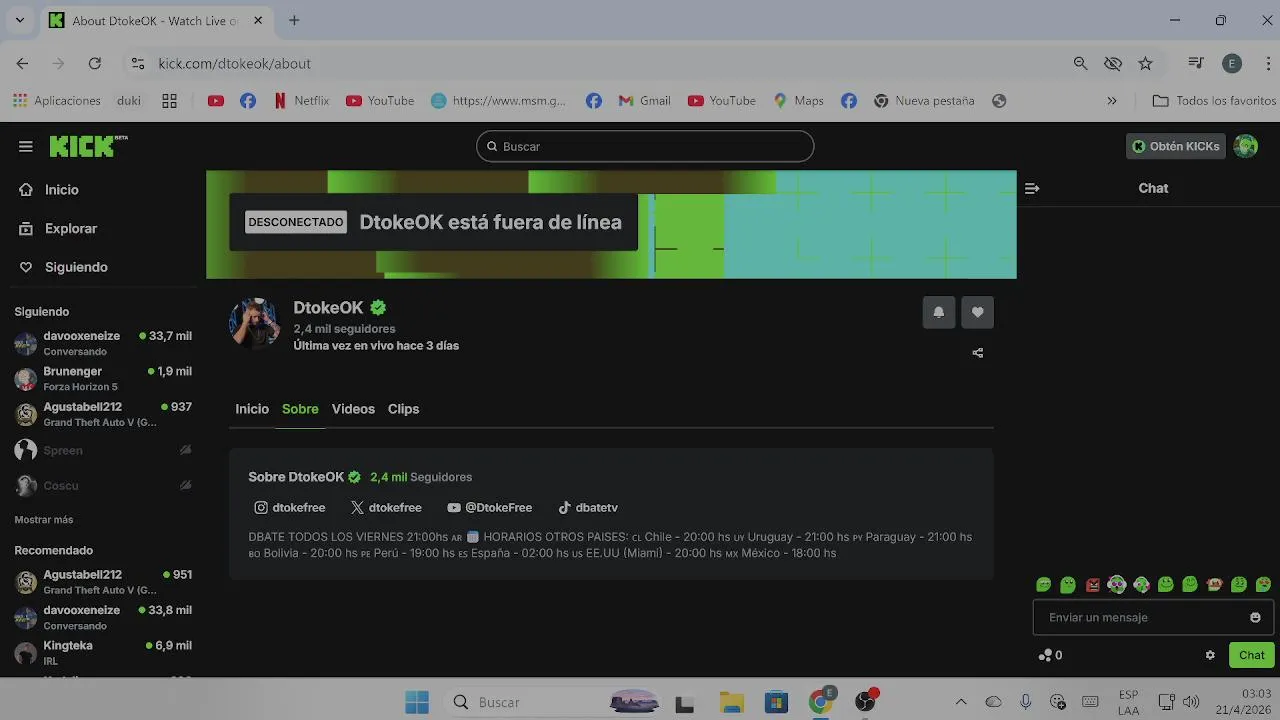Image resolution: width=1280 pixels, height=720 pixels.
Task: Open the emoji picker in chat input
Action: tap(1255, 617)
